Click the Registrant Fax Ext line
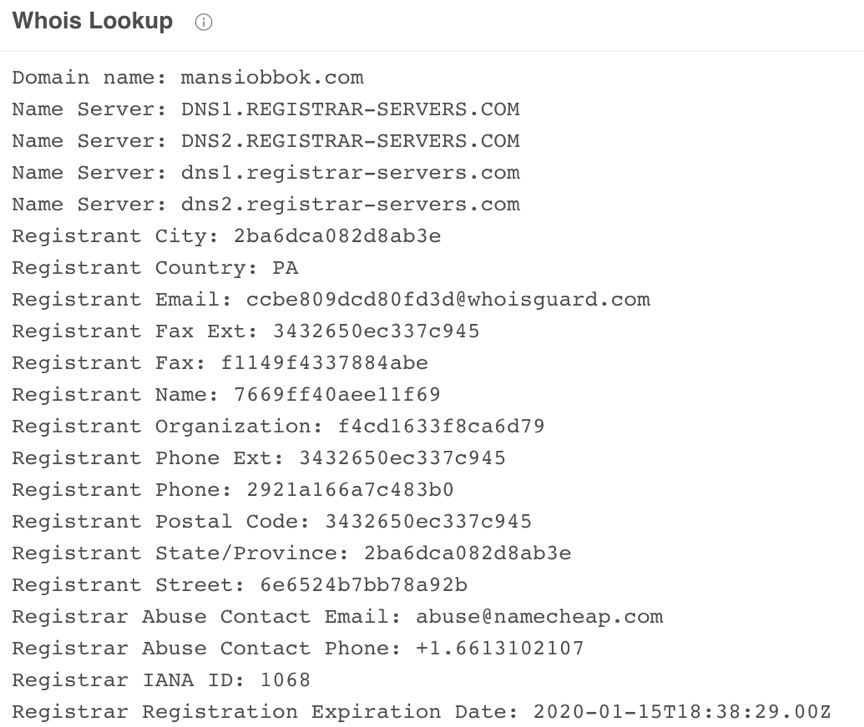 tap(246, 331)
